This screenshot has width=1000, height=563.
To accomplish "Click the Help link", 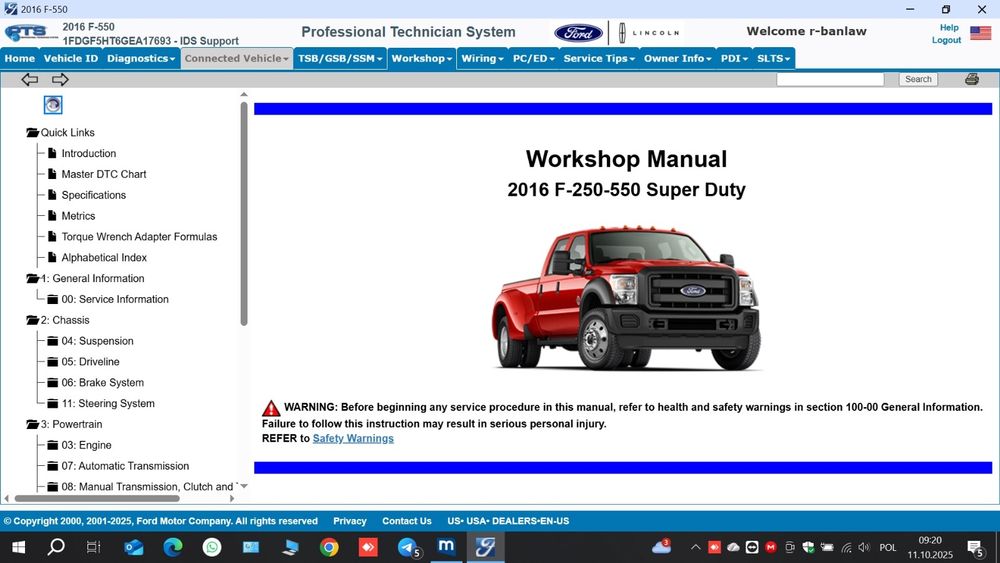I will (x=949, y=27).
